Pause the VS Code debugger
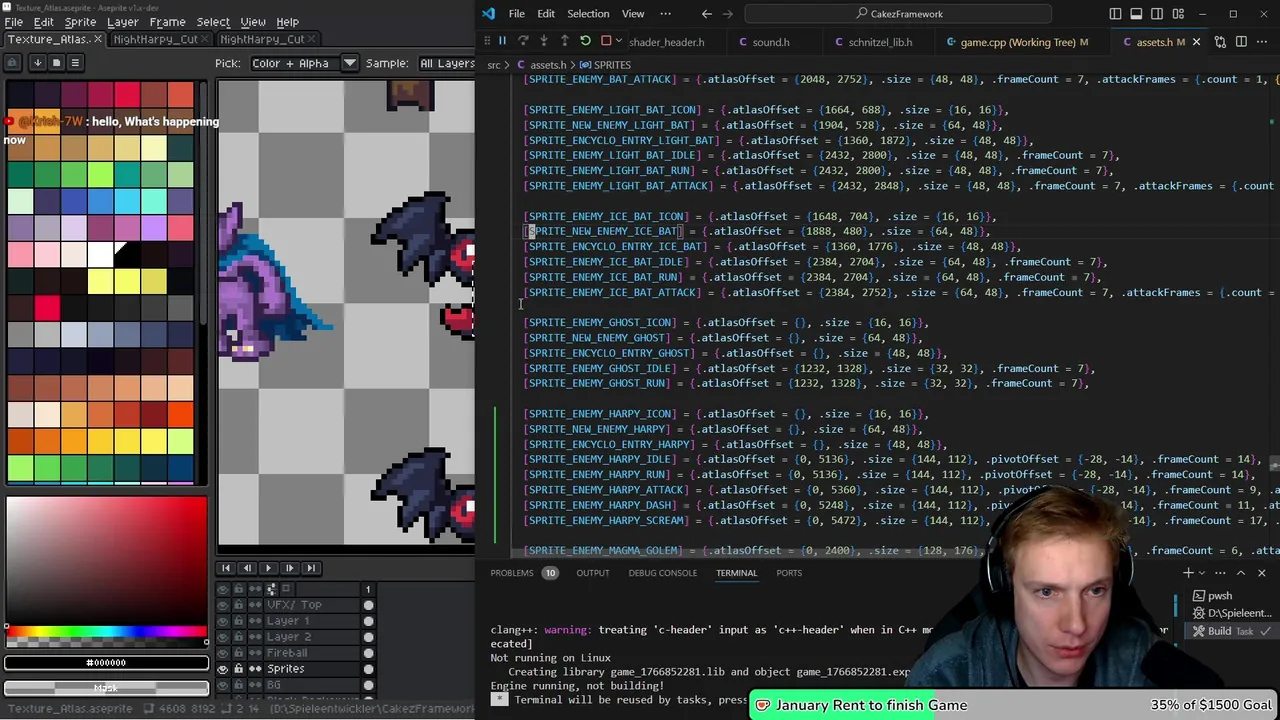 (502, 41)
